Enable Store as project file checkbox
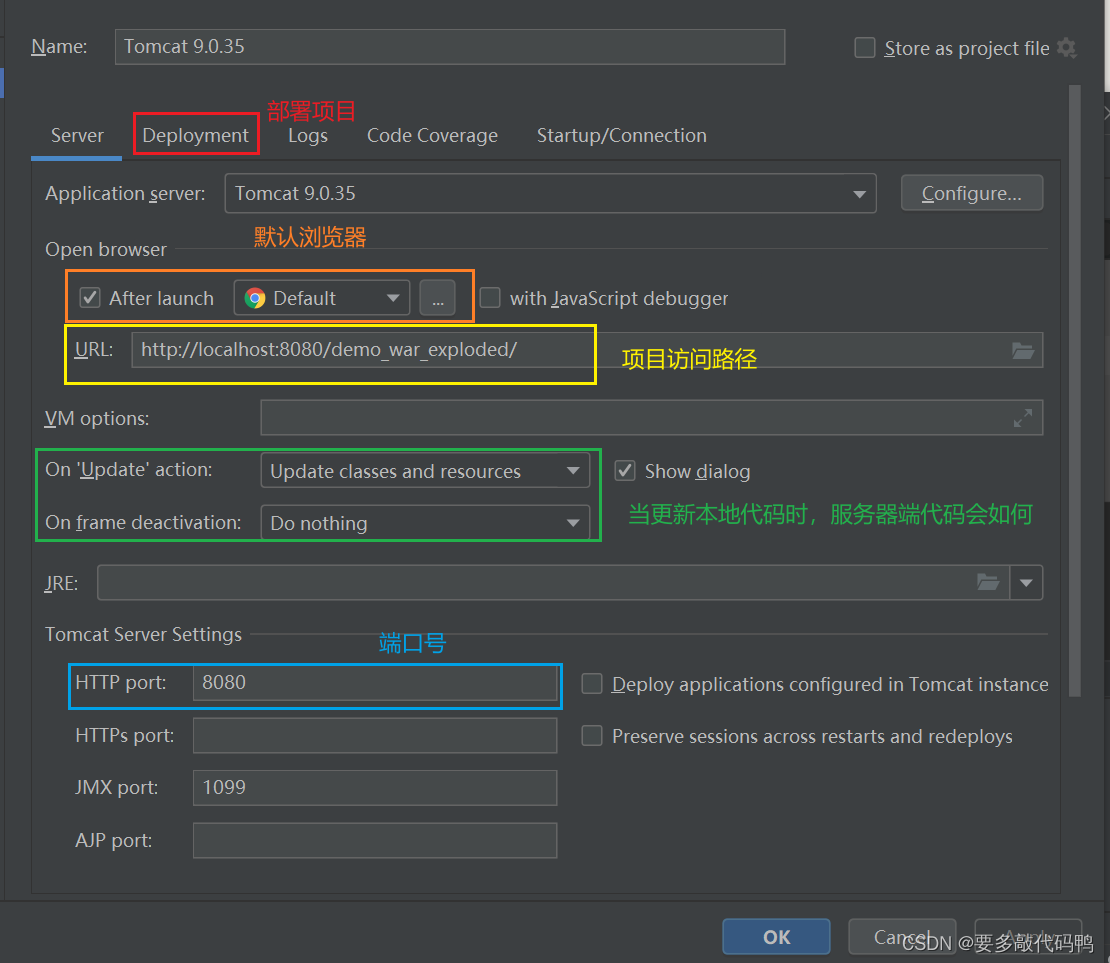1110x963 pixels. pos(864,47)
